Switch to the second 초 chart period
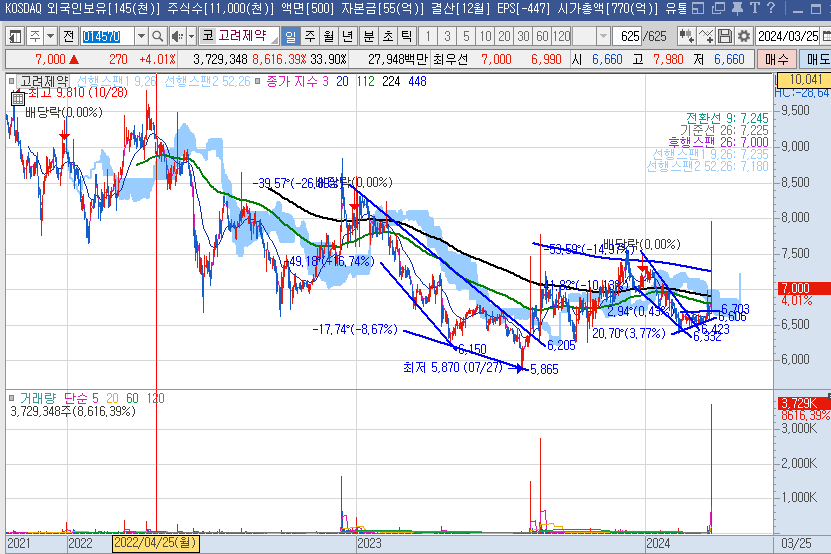The width and height of the screenshot is (831, 554). pos(388,36)
